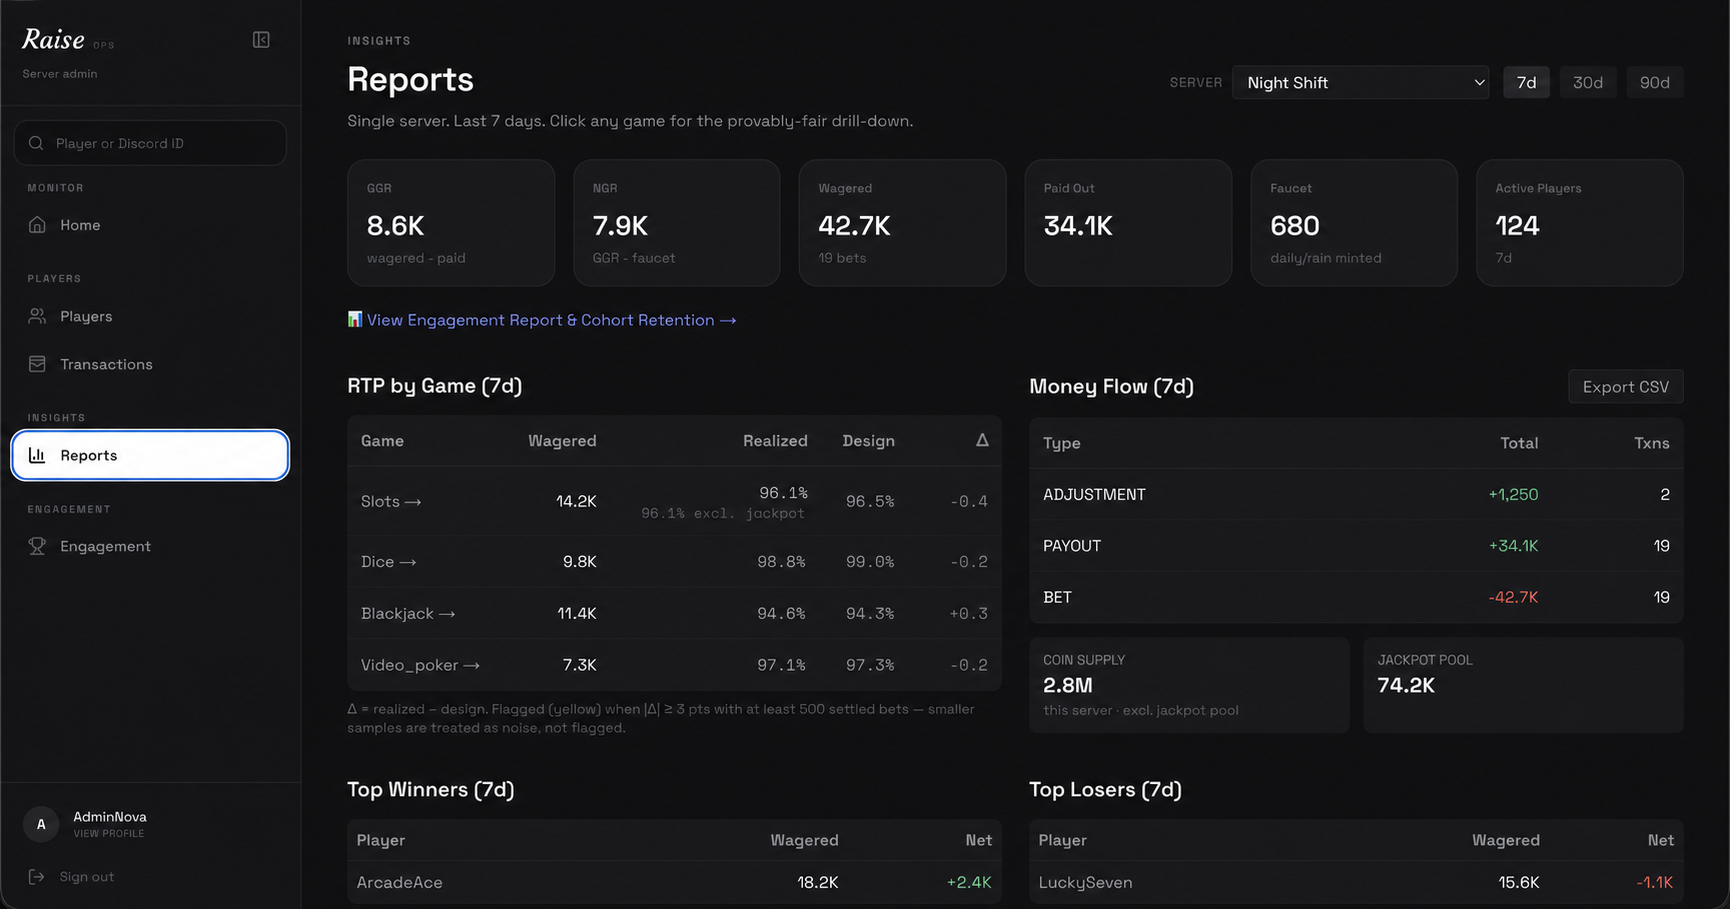
Task: Click the AdminNova avatar circle
Action: (x=41, y=825)
